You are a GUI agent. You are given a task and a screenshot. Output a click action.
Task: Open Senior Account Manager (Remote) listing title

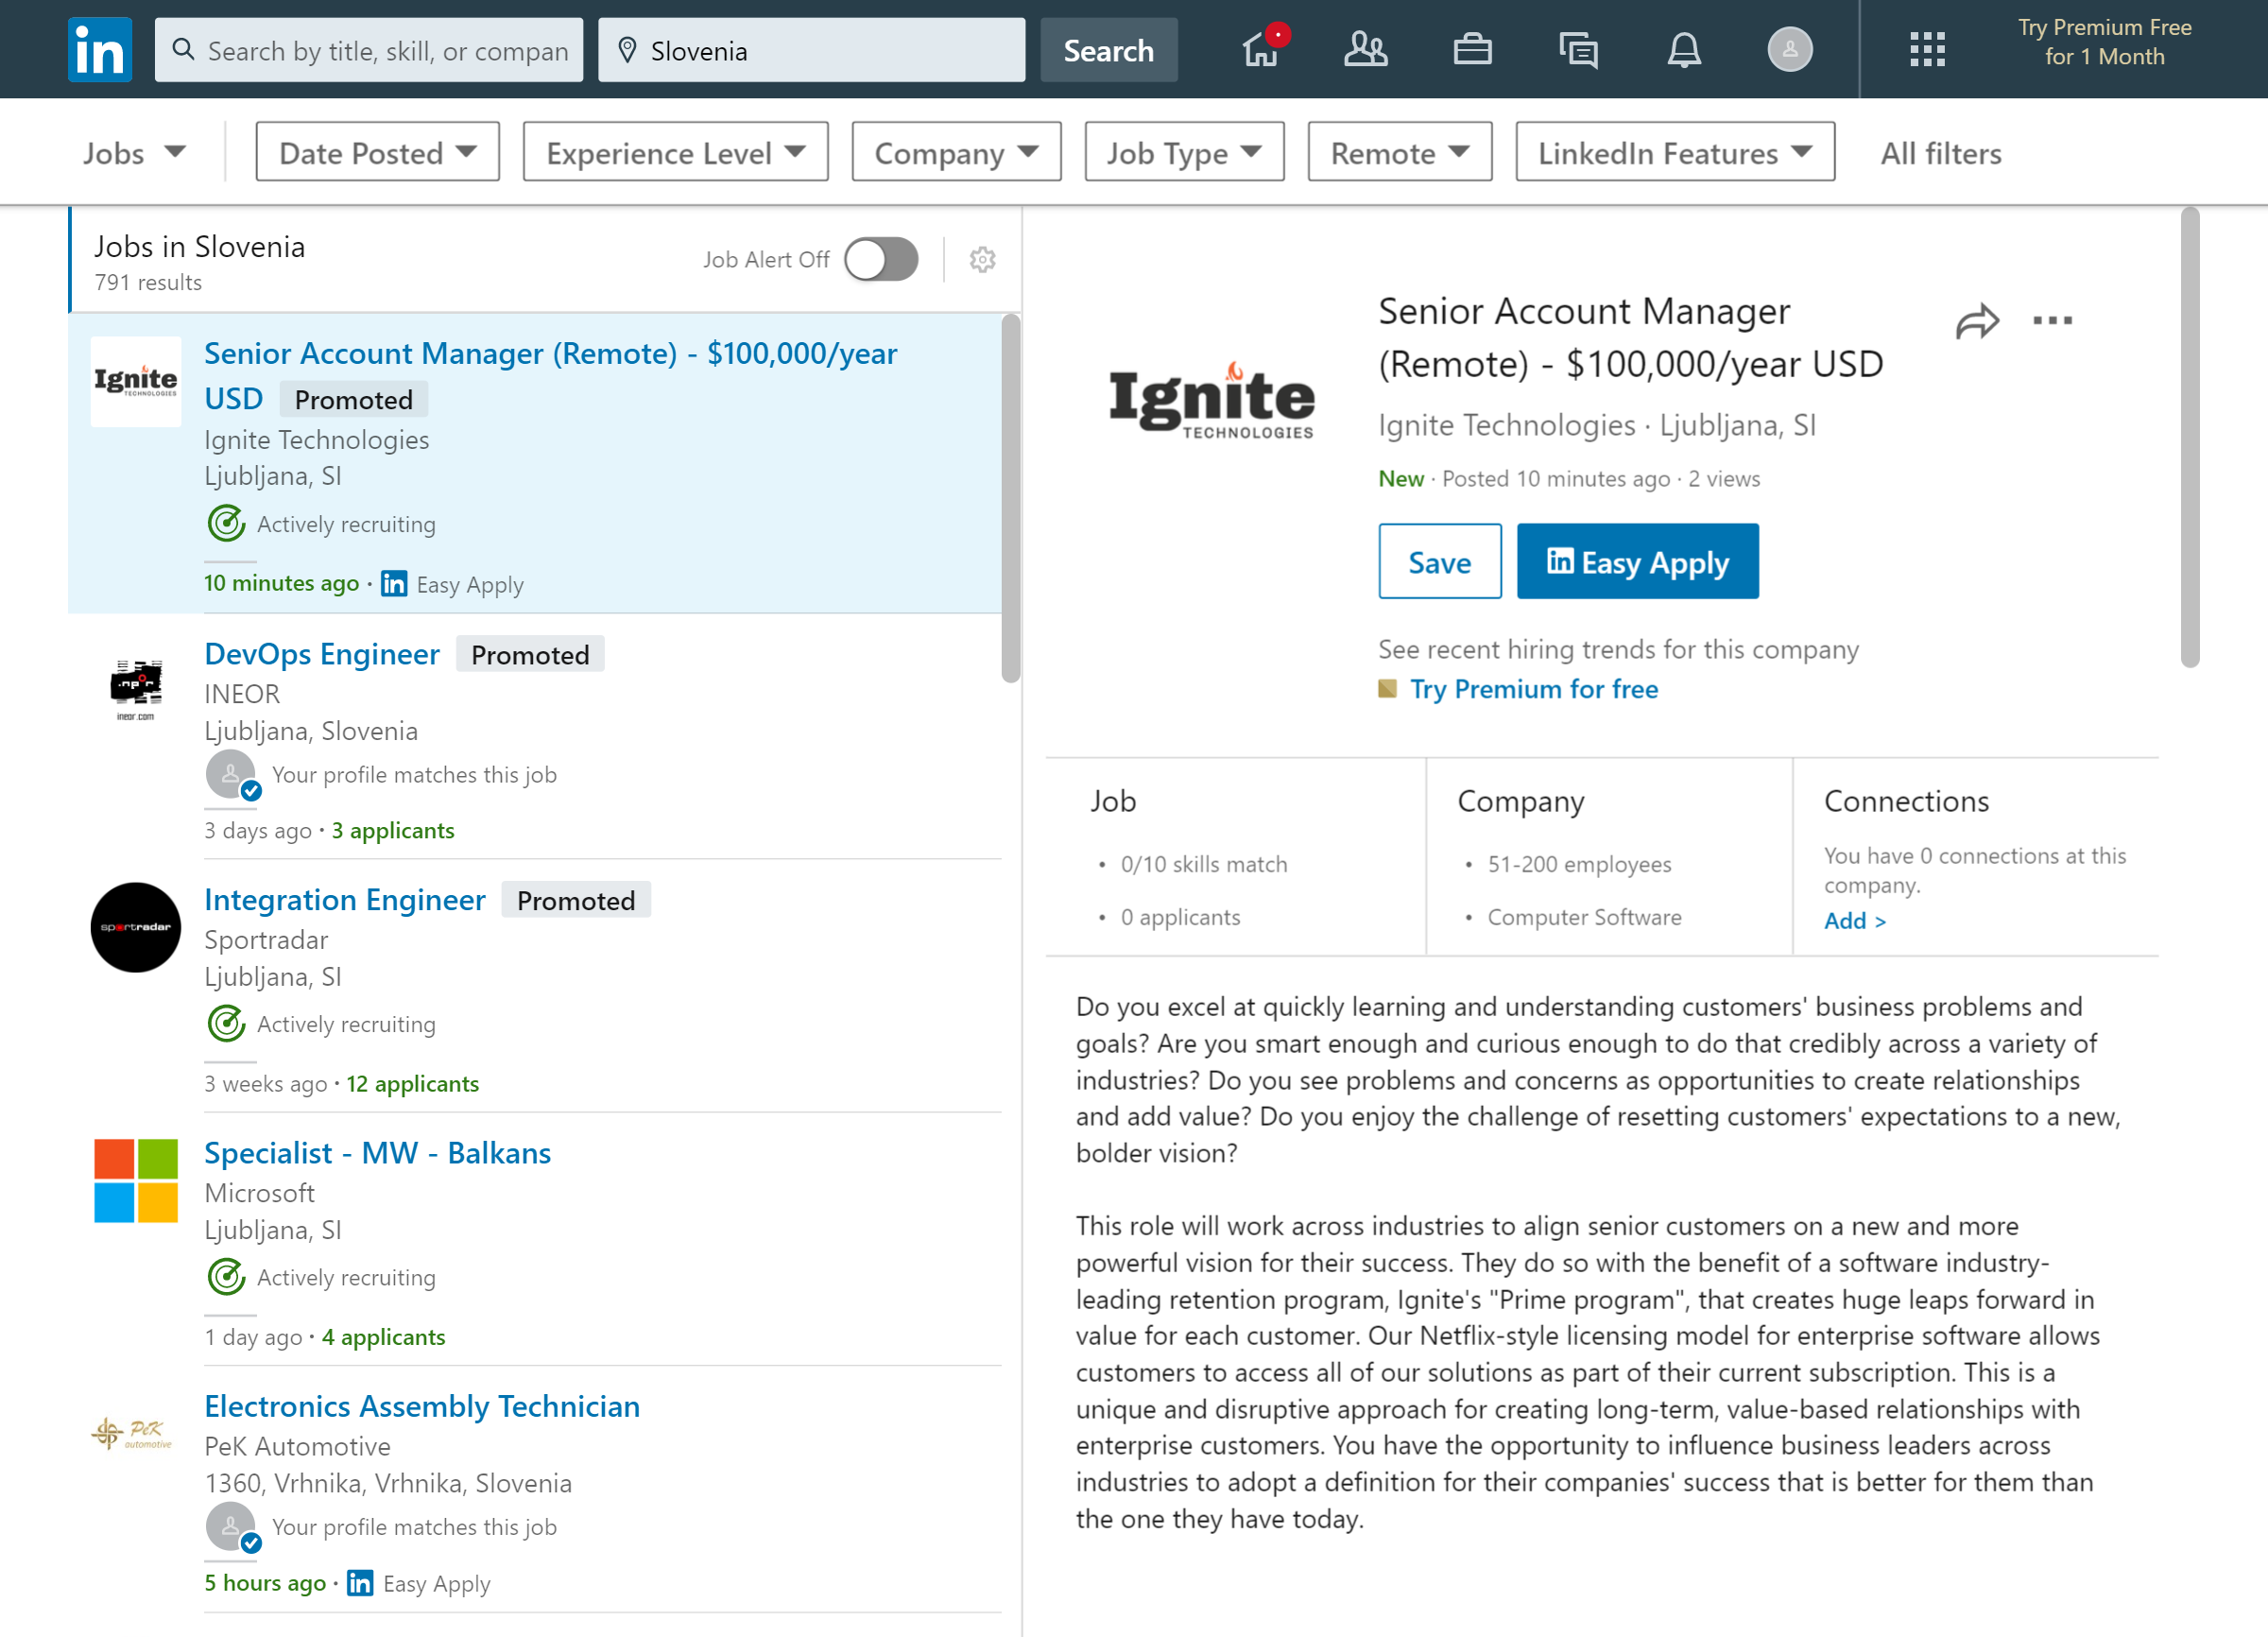(550, 375)
